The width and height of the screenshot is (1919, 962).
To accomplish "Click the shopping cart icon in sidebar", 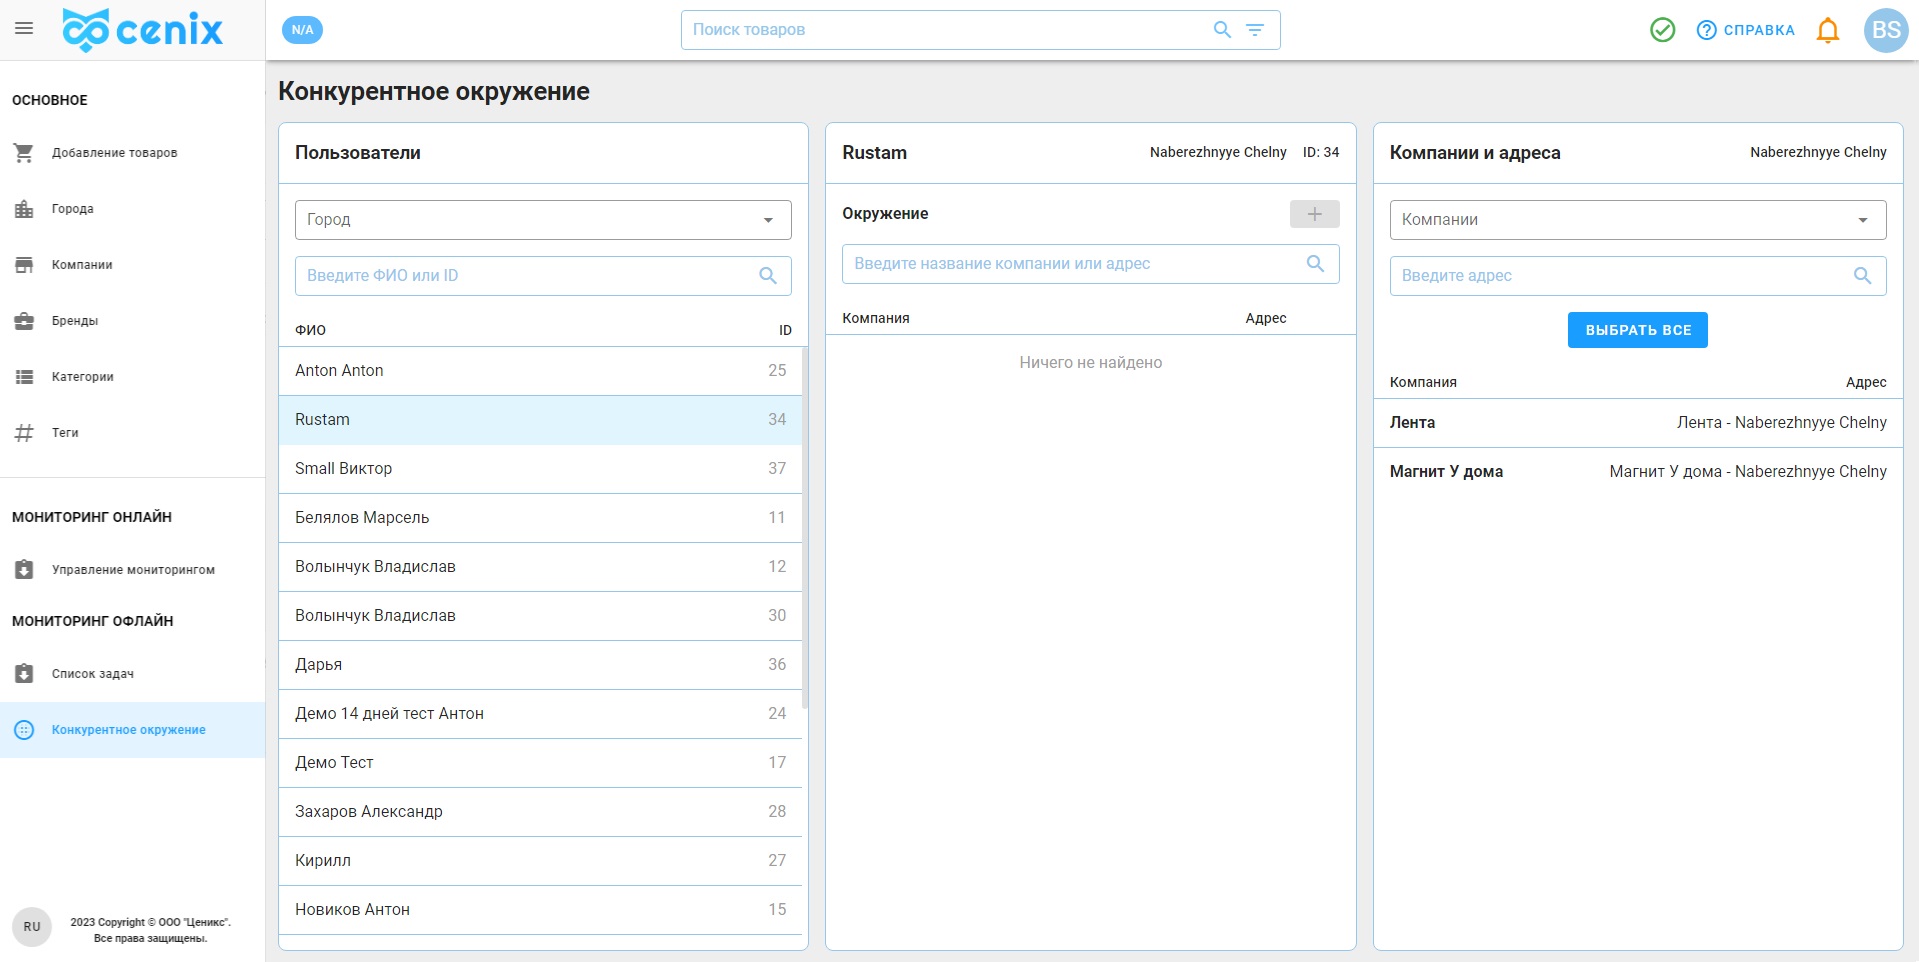I will click(24, 153).
